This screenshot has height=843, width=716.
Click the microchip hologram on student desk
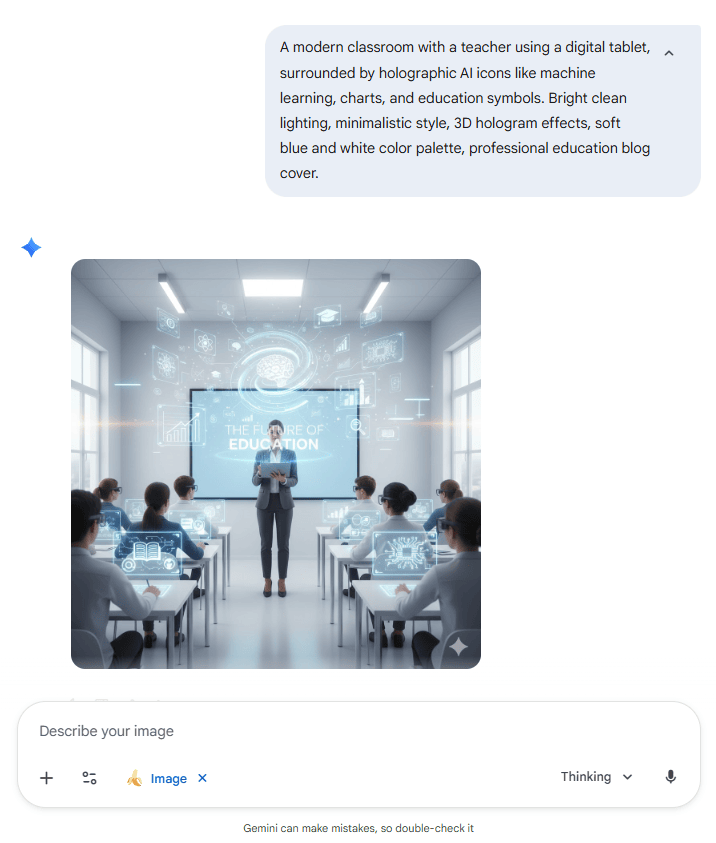(x=405, y=553)
